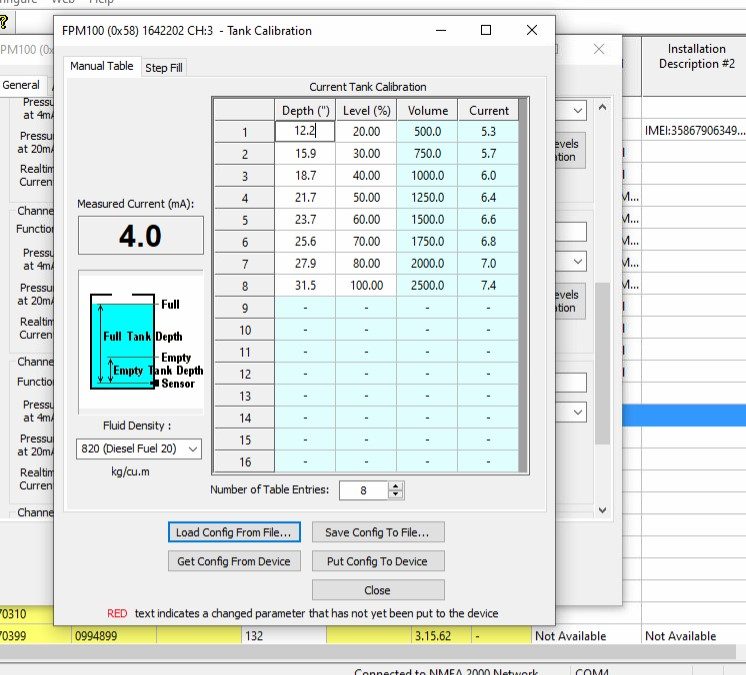The width and height of the screenshot is (746, 675).
Task: Click Save Config To File button
Action: [377, 532]
